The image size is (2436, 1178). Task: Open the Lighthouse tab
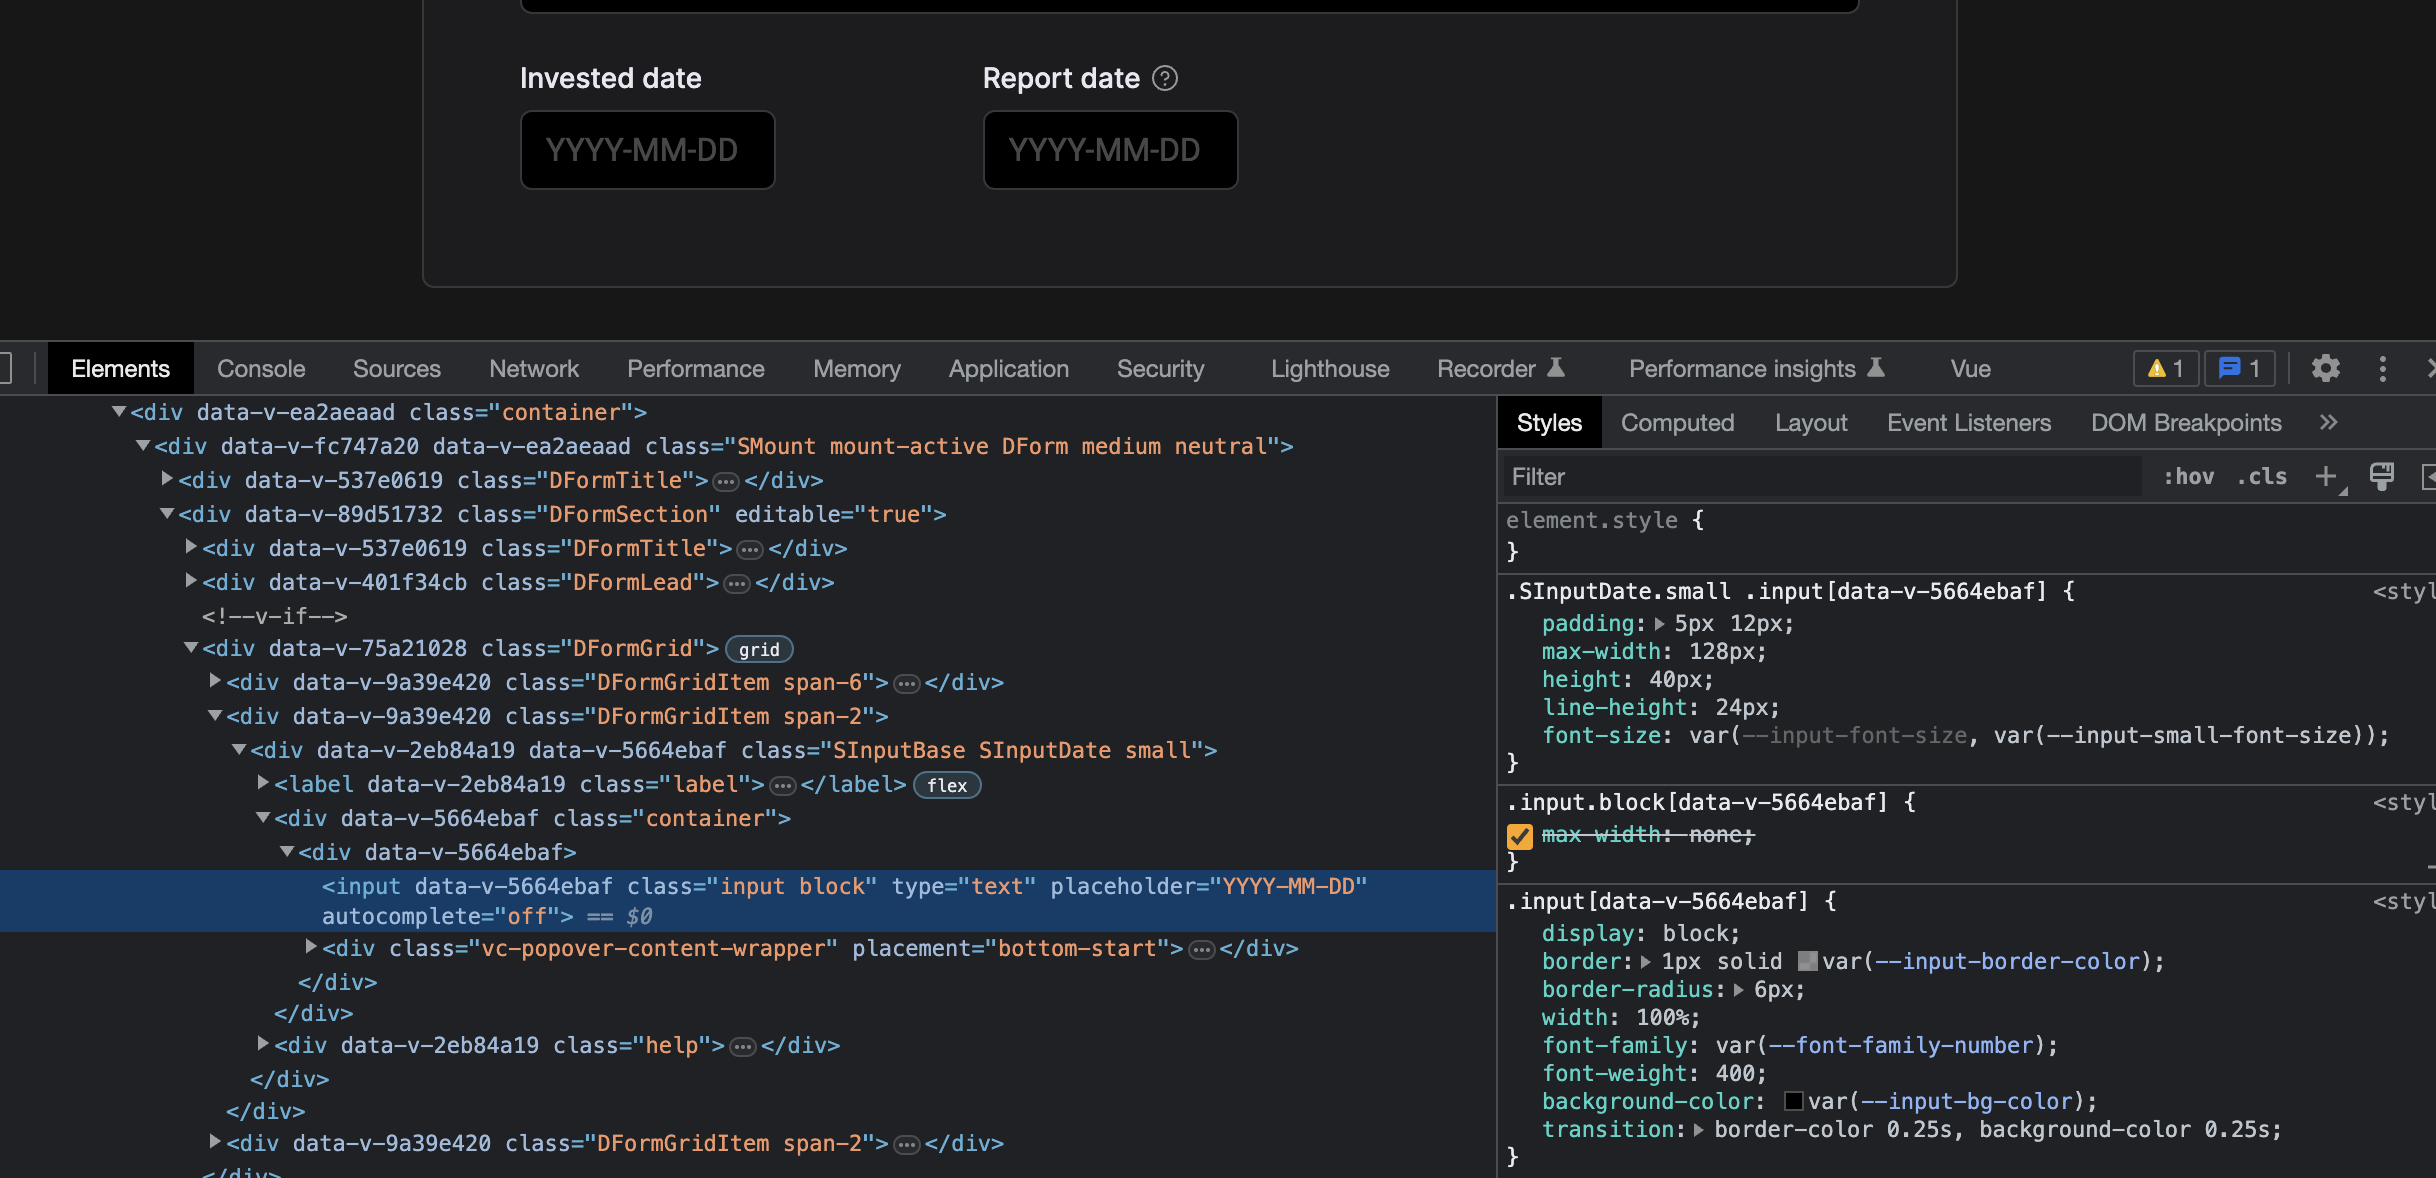tap(1330, 369)
